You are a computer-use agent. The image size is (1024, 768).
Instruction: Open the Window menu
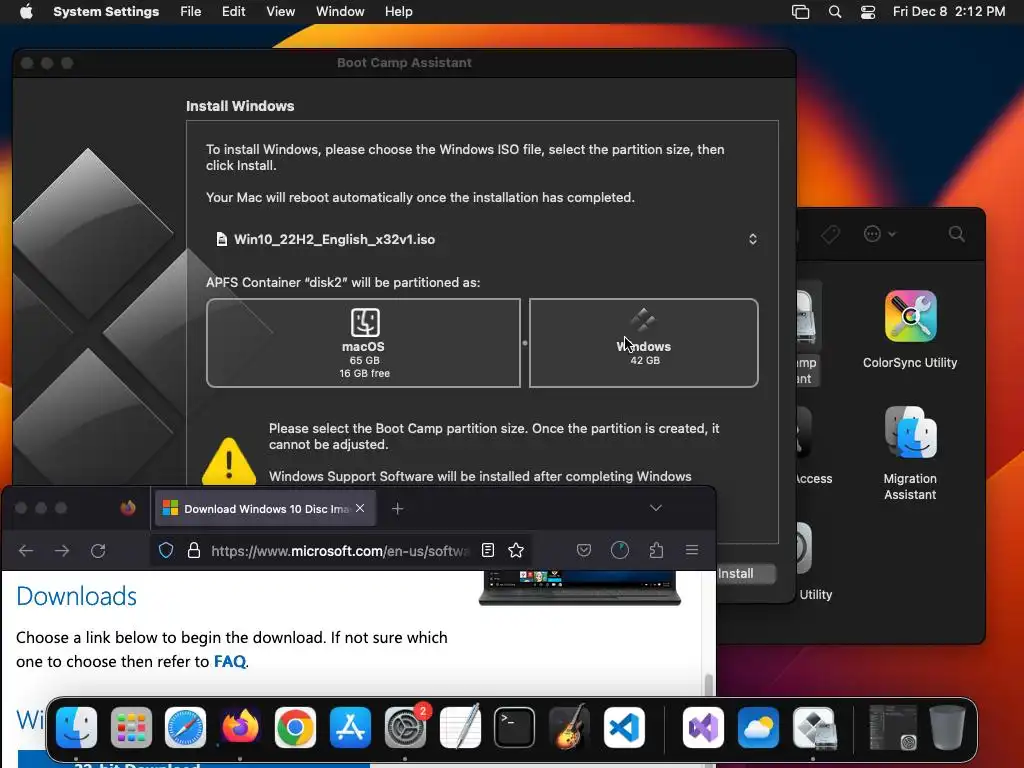340,12
